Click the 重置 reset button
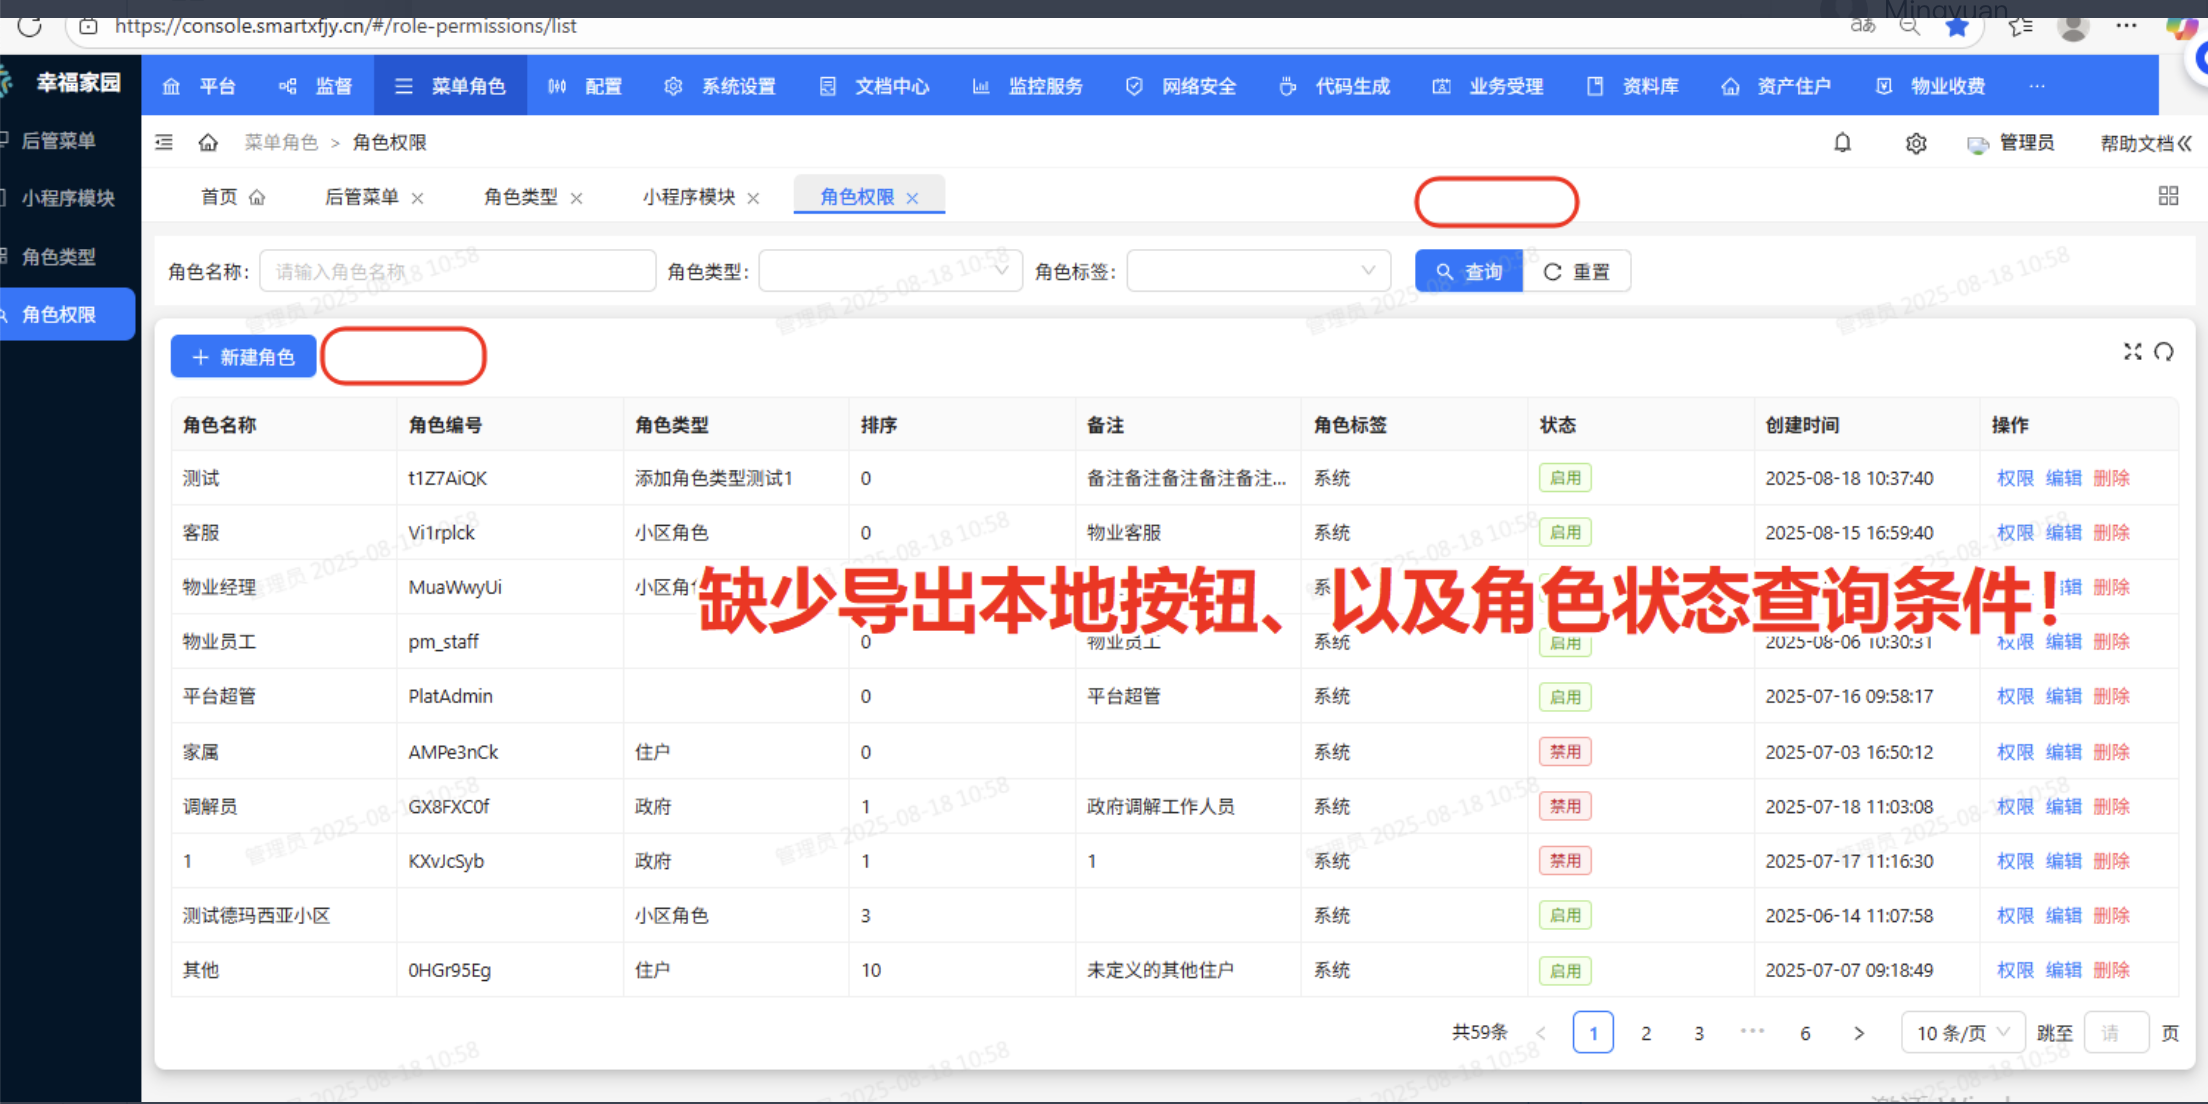2208x1104 pixels. pos(1577,271)
